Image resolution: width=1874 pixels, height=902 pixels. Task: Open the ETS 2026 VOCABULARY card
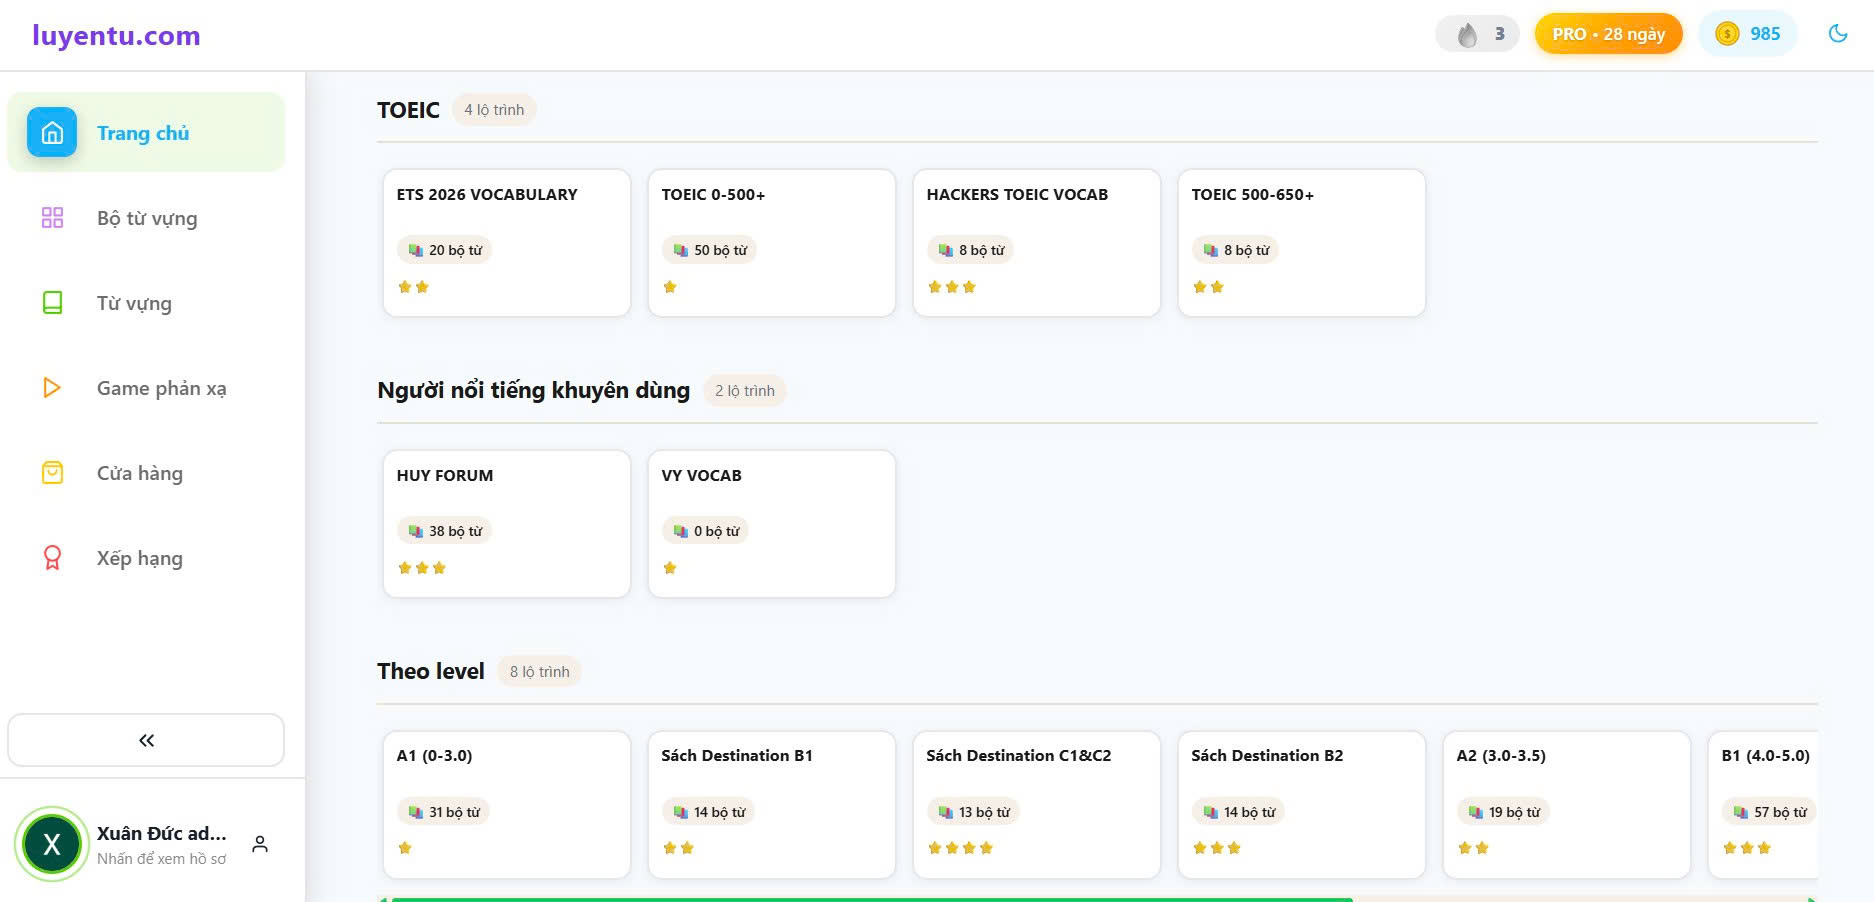(506, 242)
